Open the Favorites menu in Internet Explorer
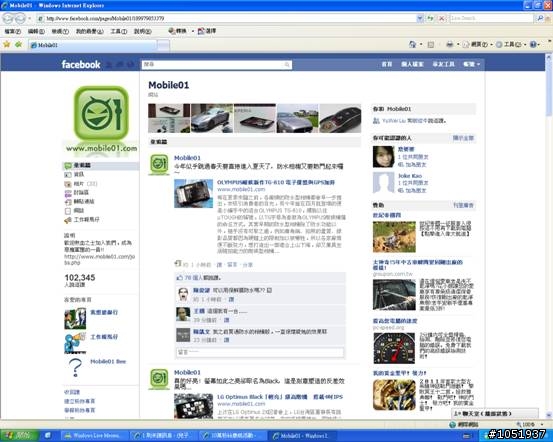The height and width of the screenshot is (442, 553). pyautogui.click(x=90, y=31)
